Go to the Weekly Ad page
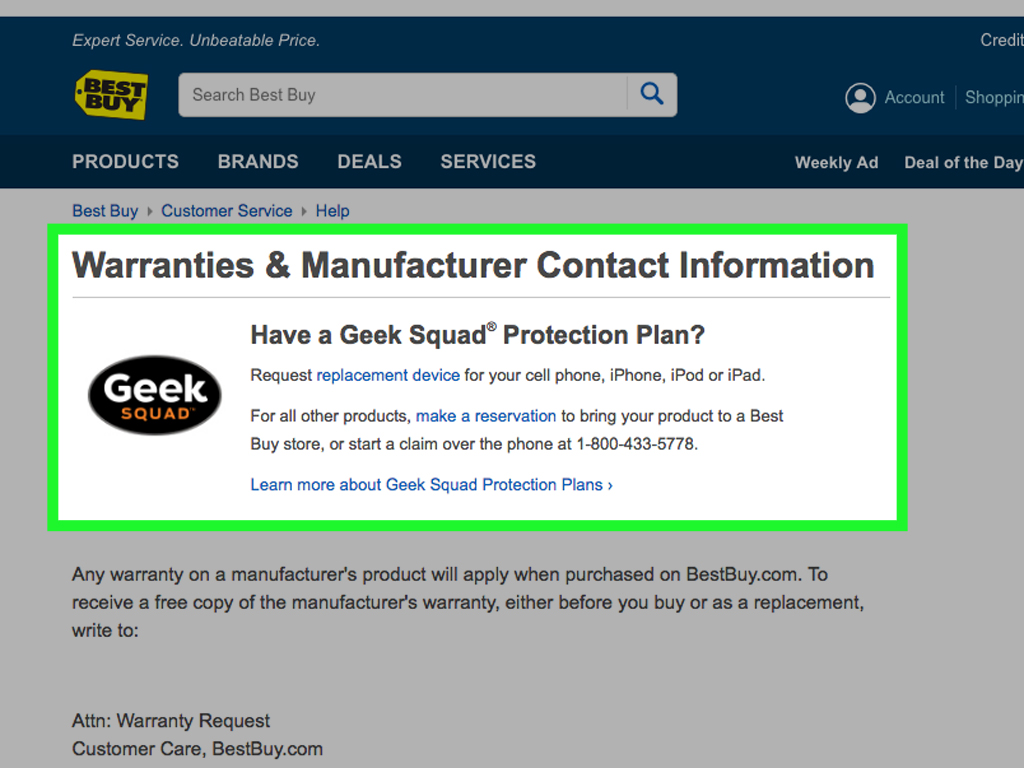1024x768 pixels. click(836, 162)
